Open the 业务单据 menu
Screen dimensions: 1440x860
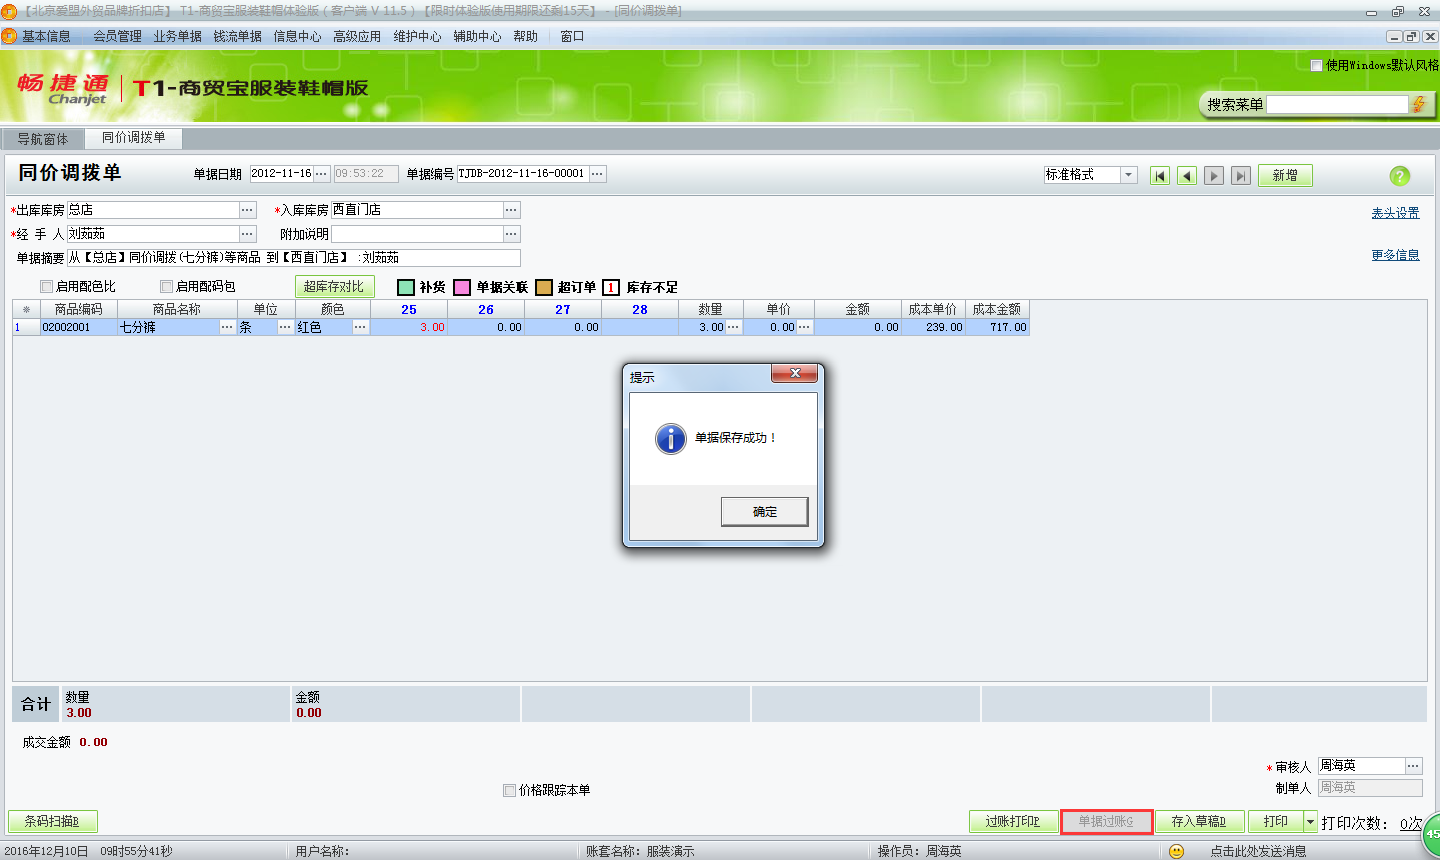177,36
